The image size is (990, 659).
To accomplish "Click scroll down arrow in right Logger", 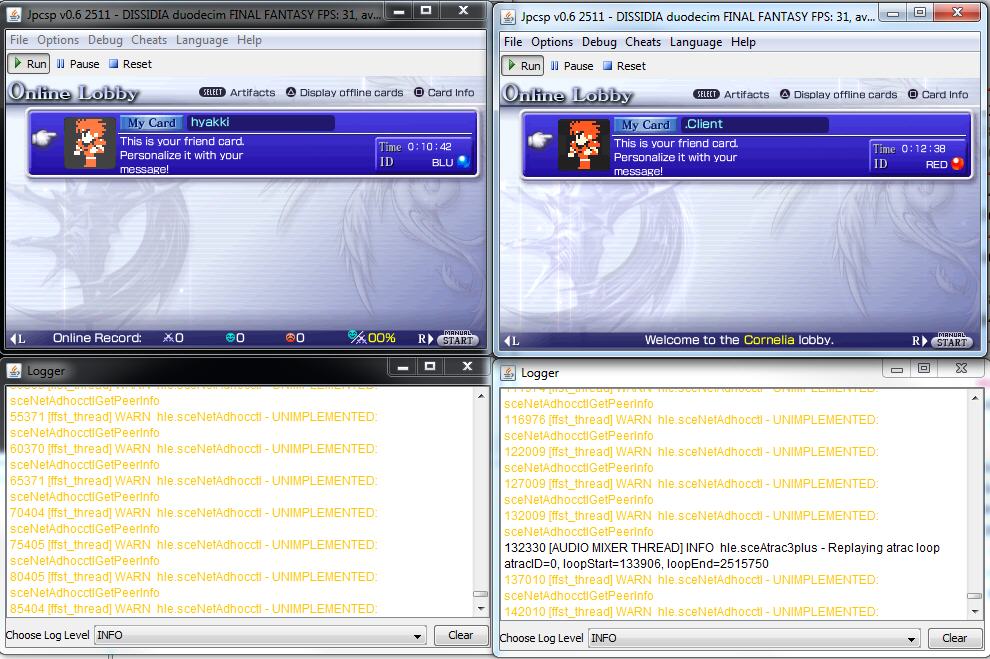I will pos(975,611).
